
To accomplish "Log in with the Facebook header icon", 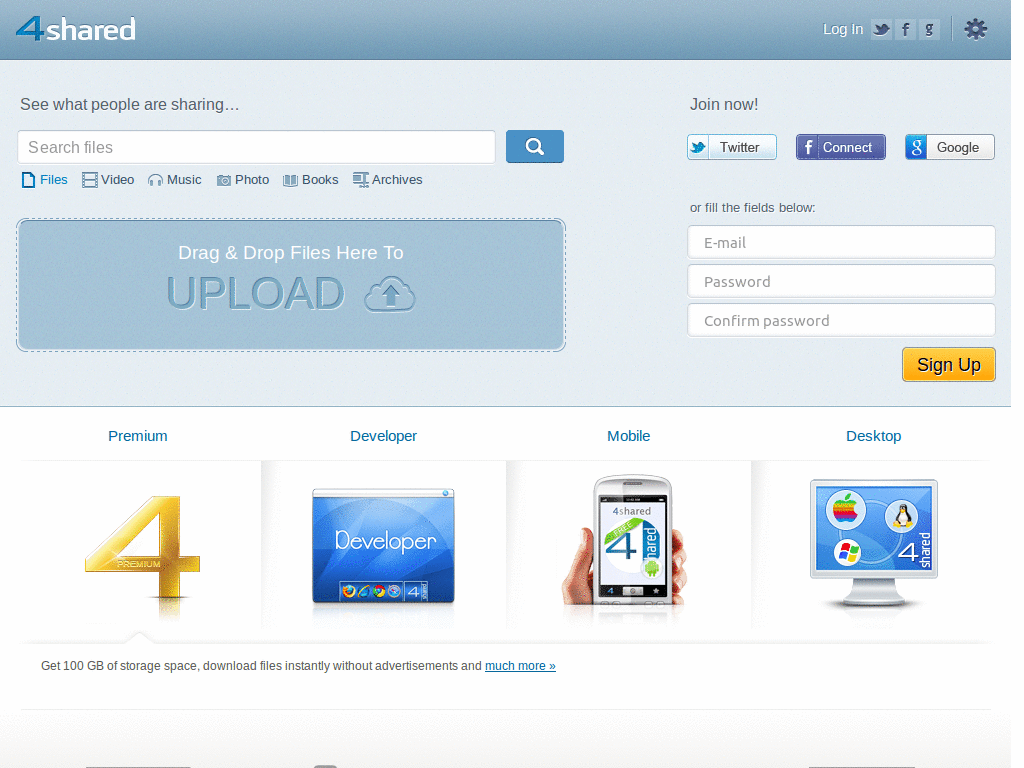I will (906, 29).
